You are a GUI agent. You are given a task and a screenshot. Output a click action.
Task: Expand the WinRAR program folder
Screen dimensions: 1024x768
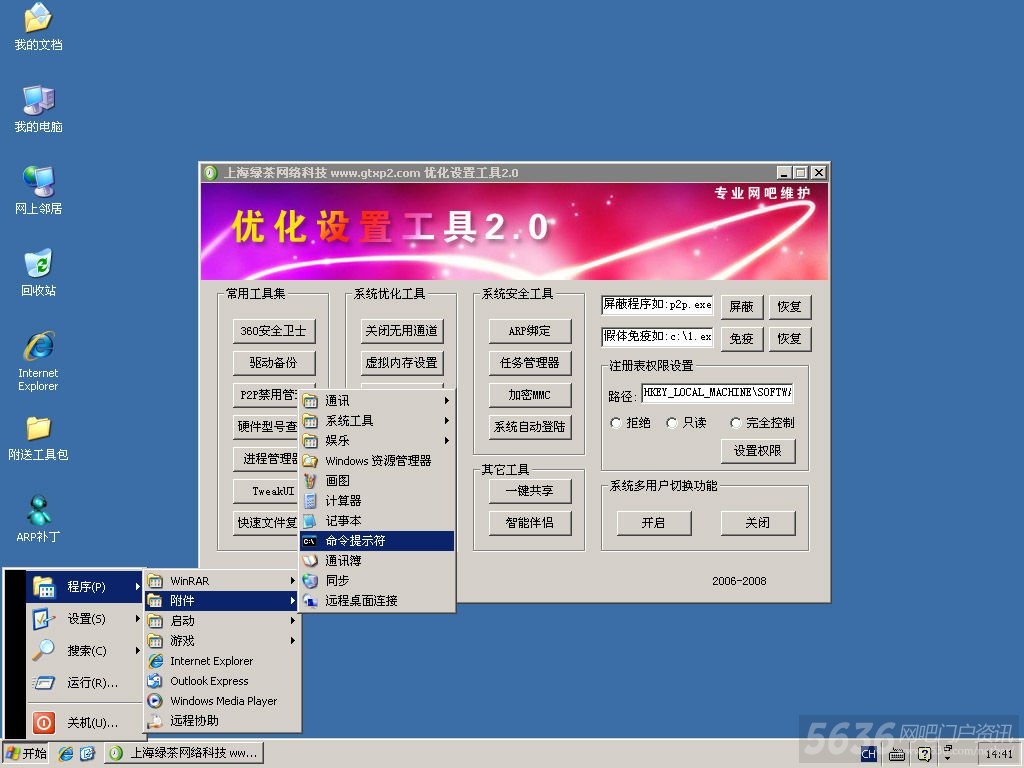pos(222,581)
